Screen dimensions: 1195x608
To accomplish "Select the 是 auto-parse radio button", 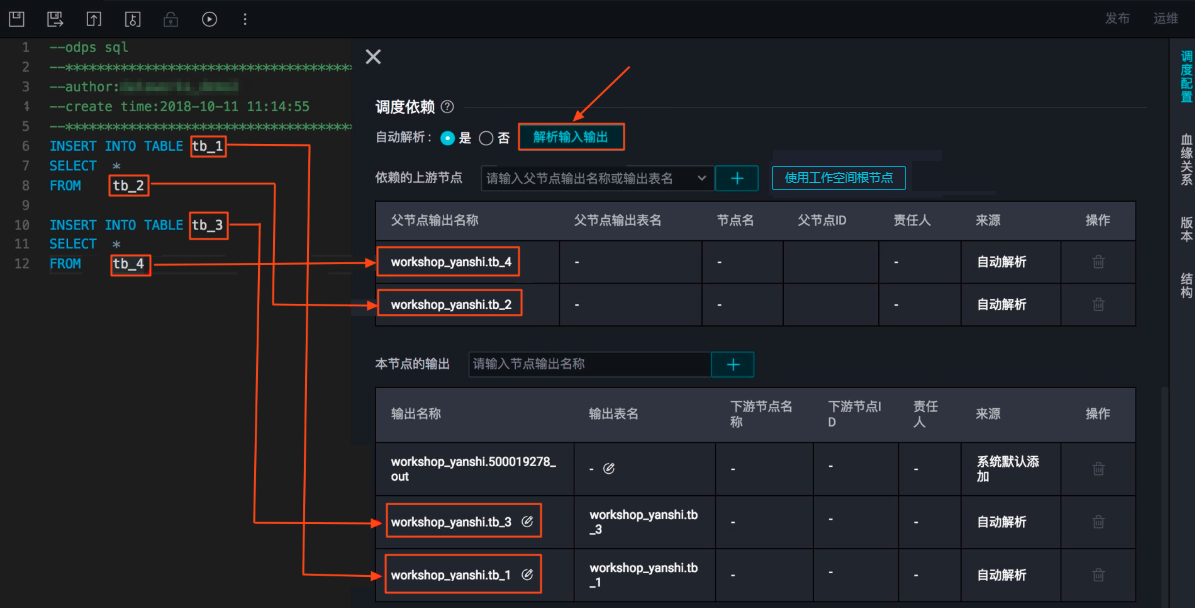I will (447, 138).
